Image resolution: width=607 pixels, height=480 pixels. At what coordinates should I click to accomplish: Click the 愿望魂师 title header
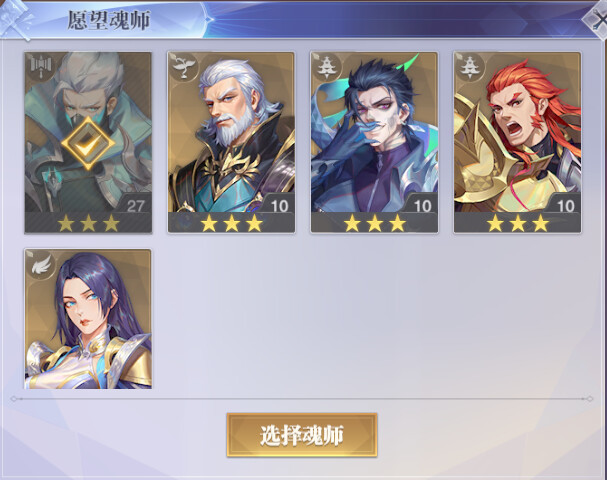(x=109, y=20)
